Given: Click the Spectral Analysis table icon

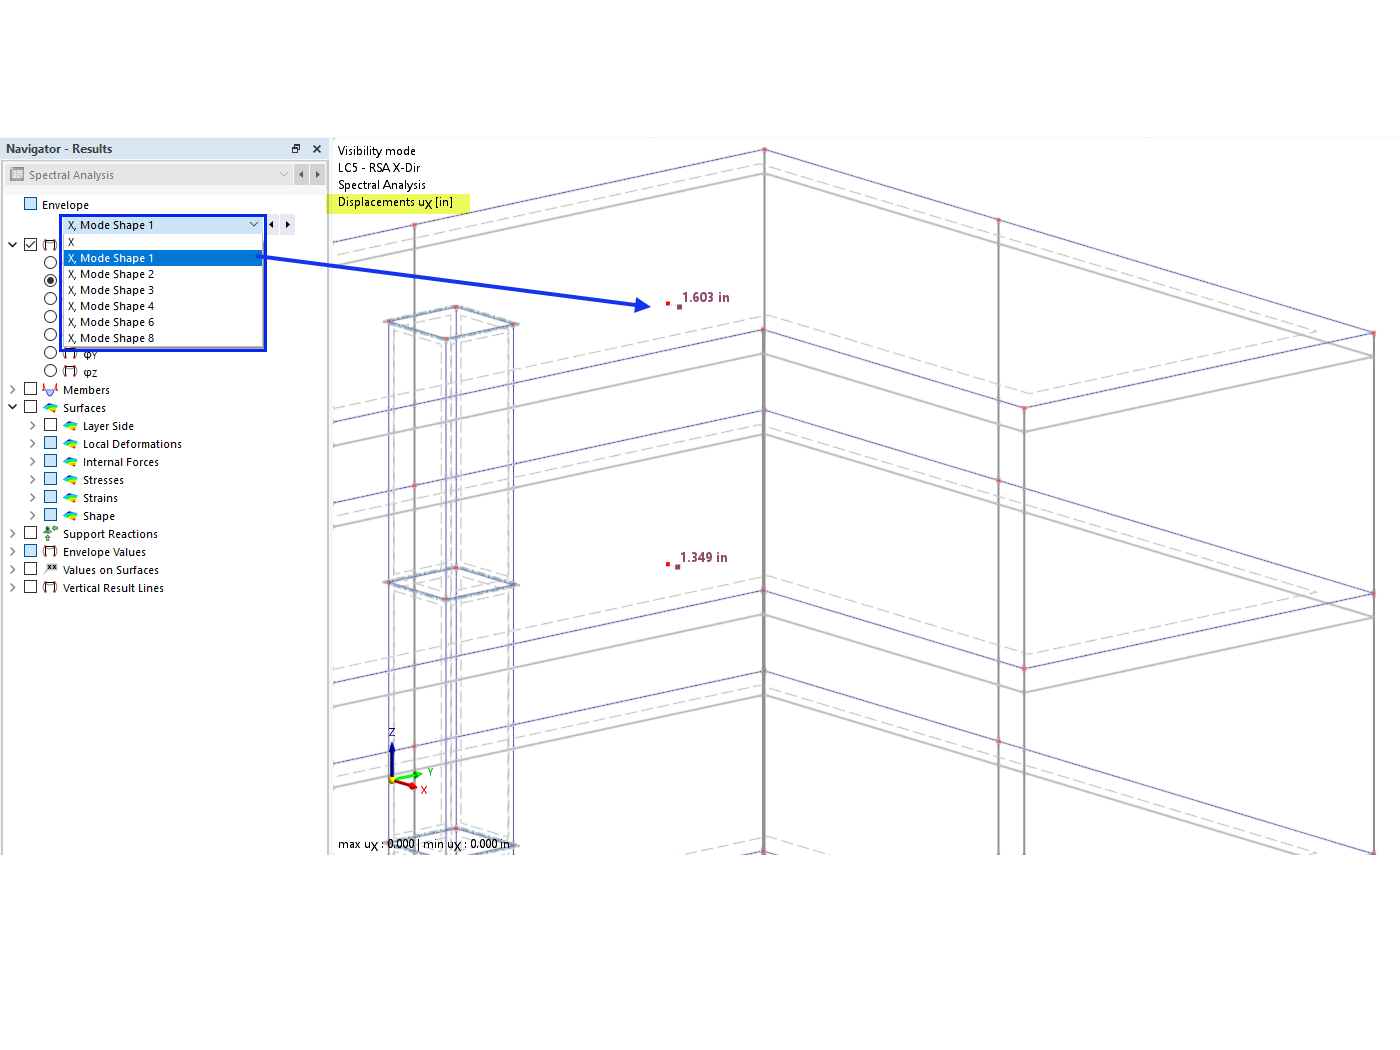Looking at the screenshot, I should 16,174.
